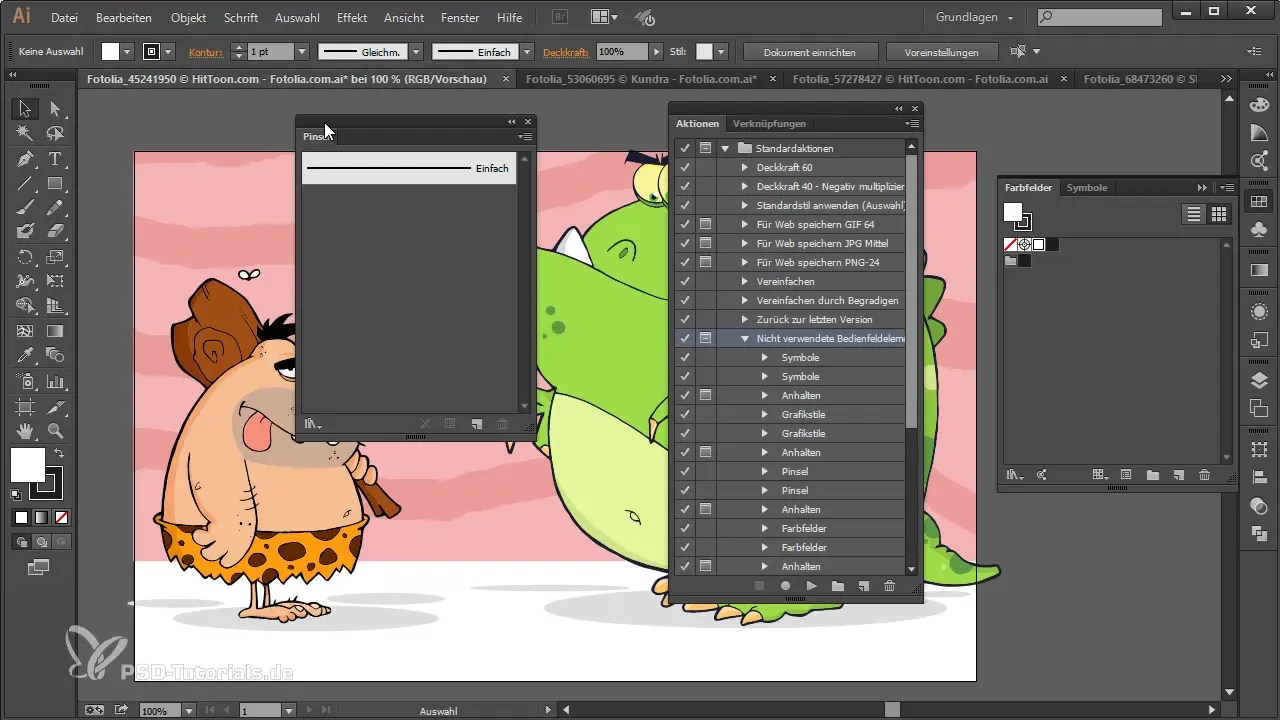
Task: Select the Pen tool
Action: 26,159
